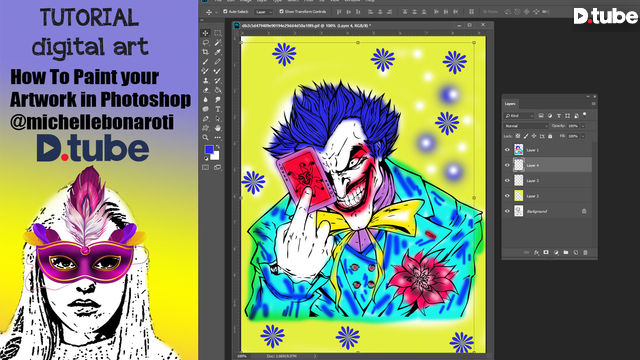
Task: Click the link layers icon
Action: click(x=527, y=253)
